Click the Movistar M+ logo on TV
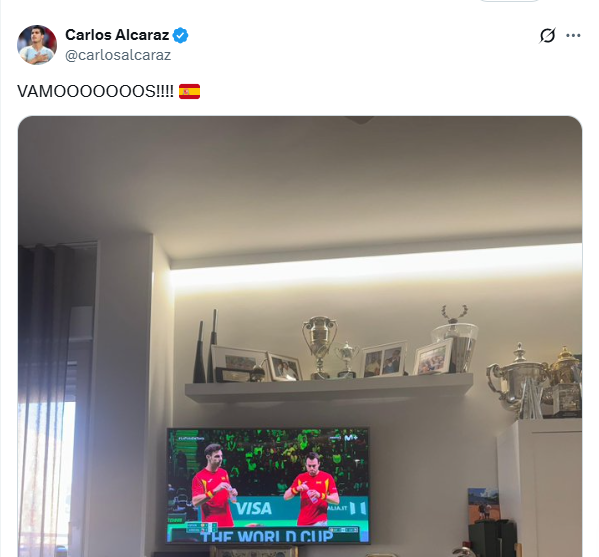 tap(351, 438)
